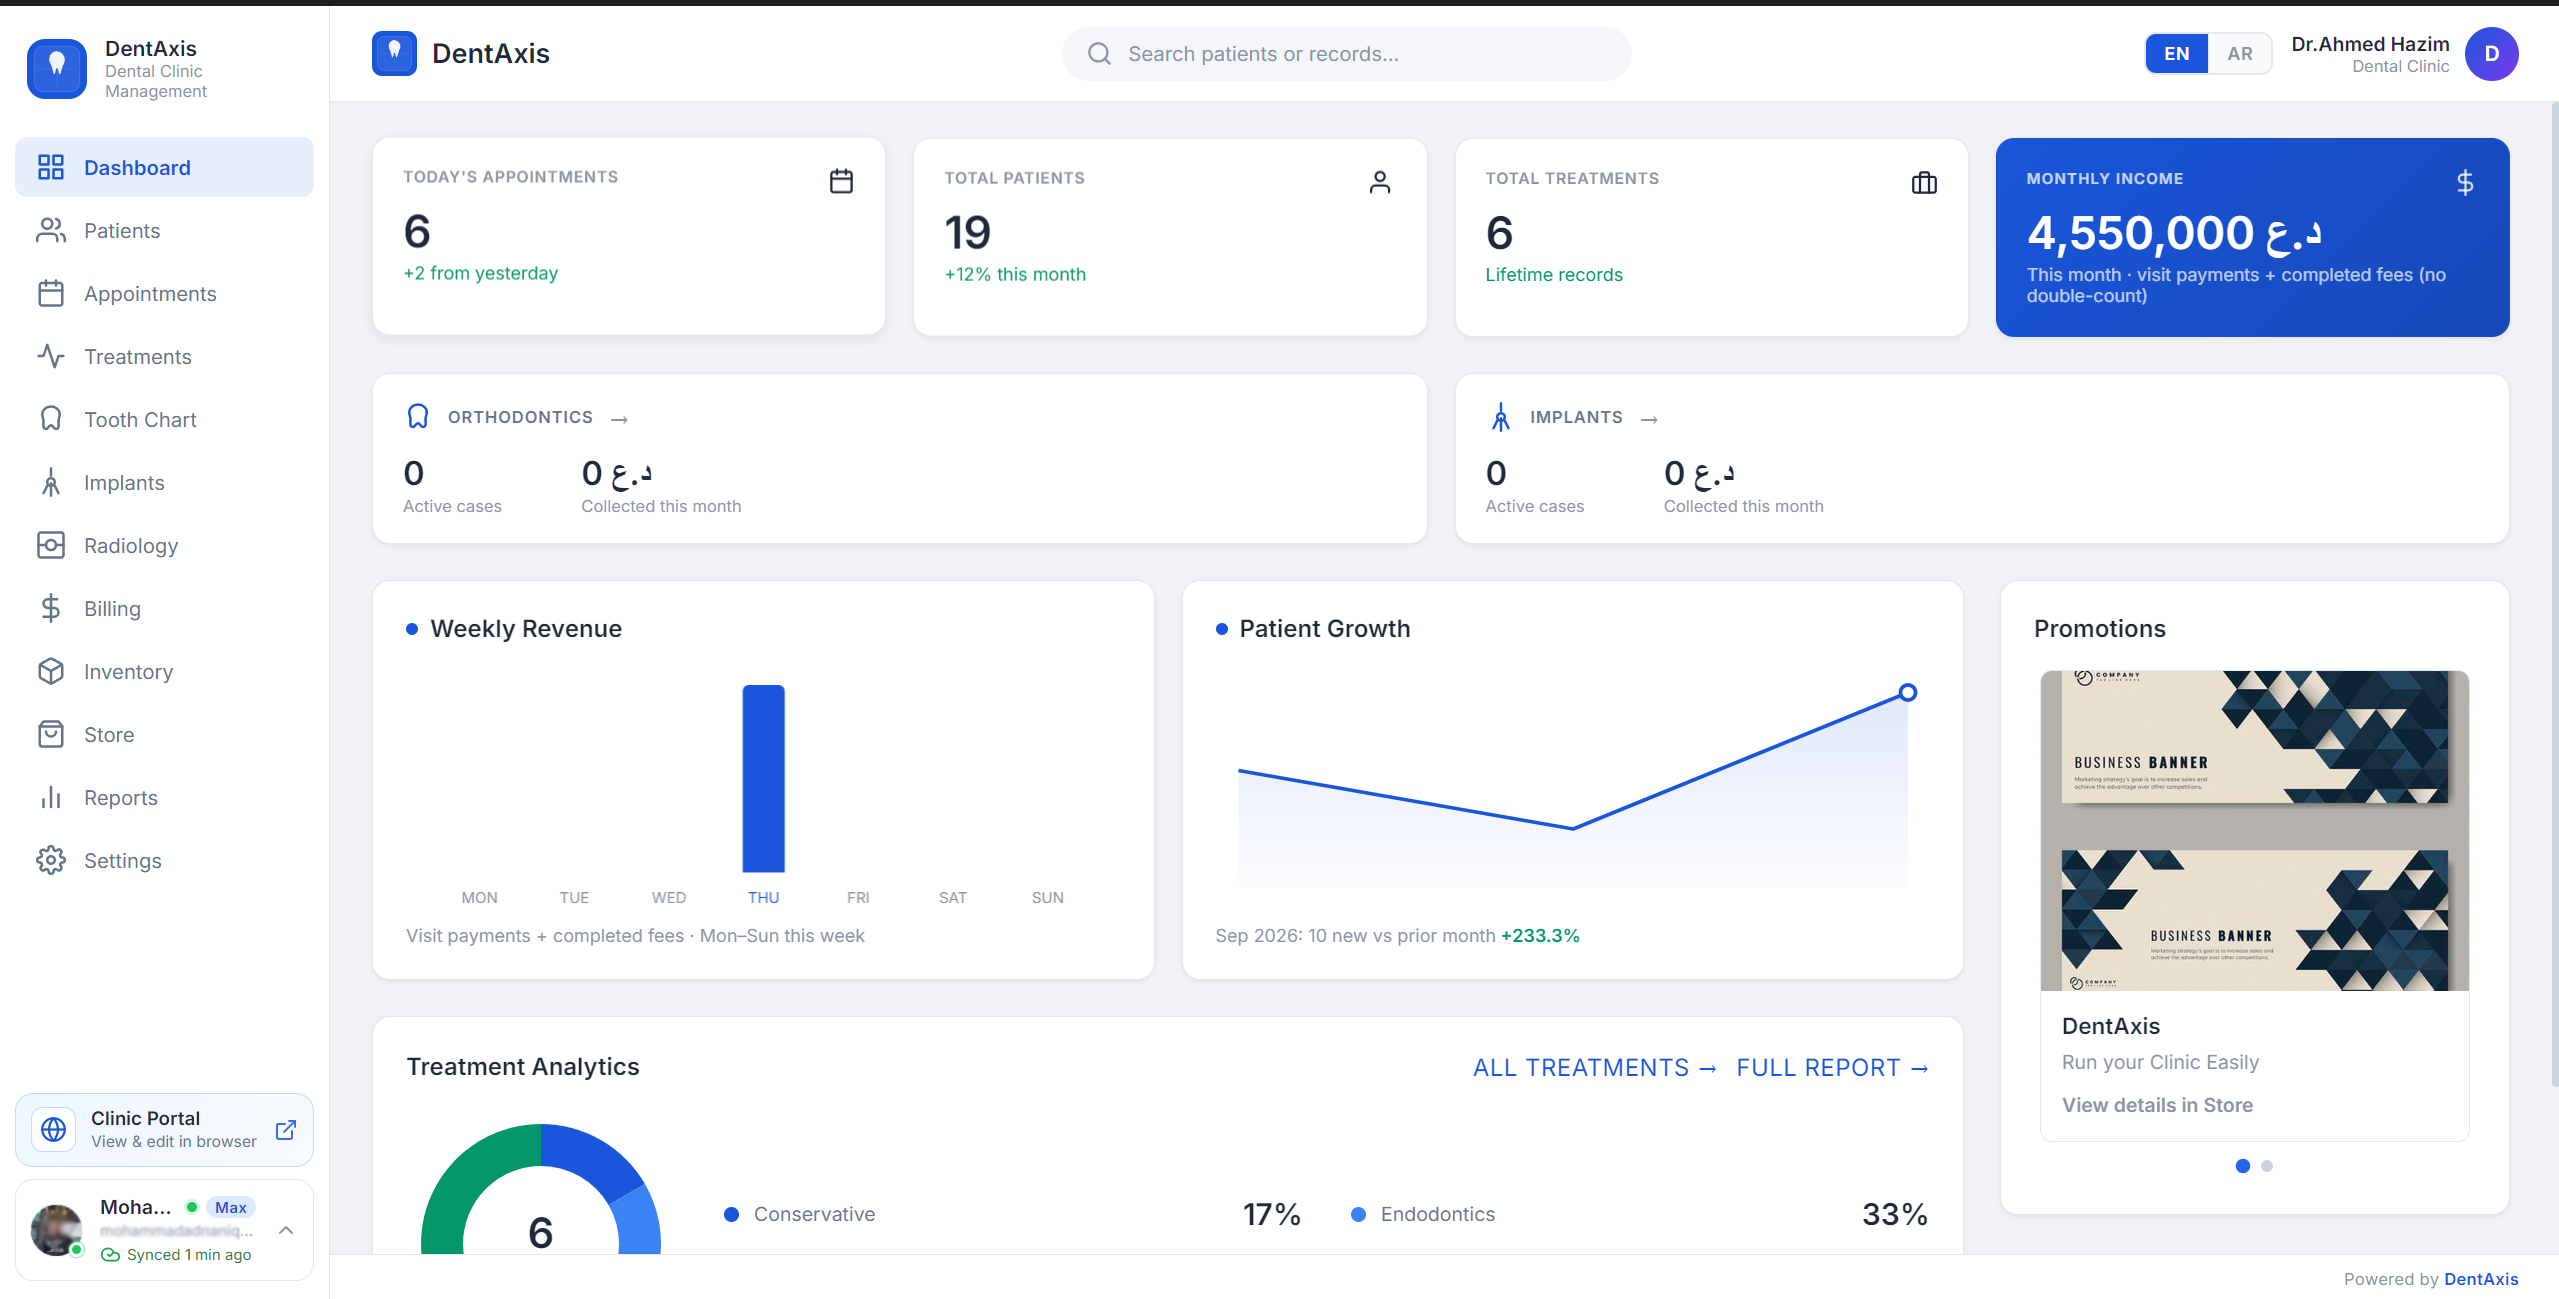Screen dimensions: 2559x1299
Task: Click the Billing dollar icon in sidebar
Action: pos(51,608)
